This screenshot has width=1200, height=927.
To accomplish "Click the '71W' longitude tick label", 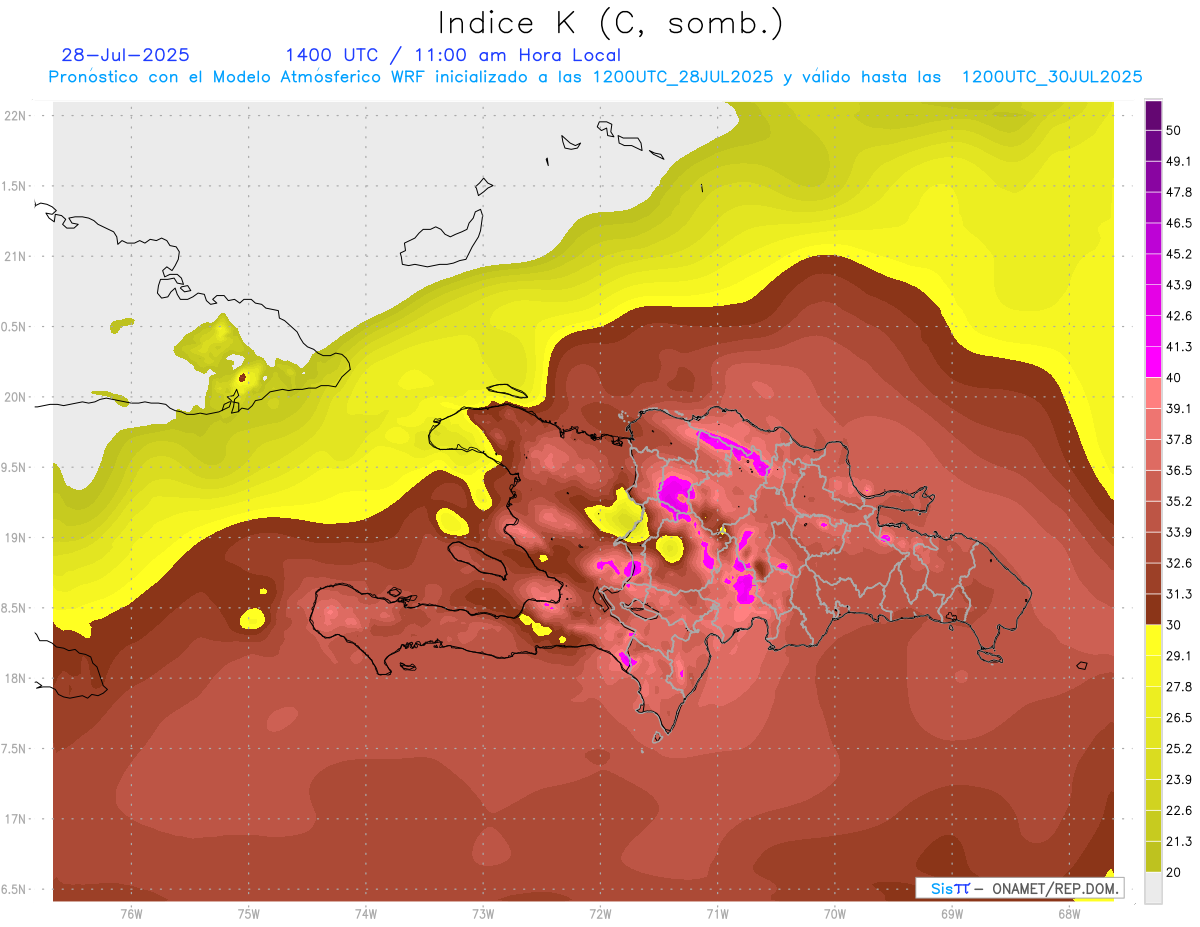I will 717,914.
